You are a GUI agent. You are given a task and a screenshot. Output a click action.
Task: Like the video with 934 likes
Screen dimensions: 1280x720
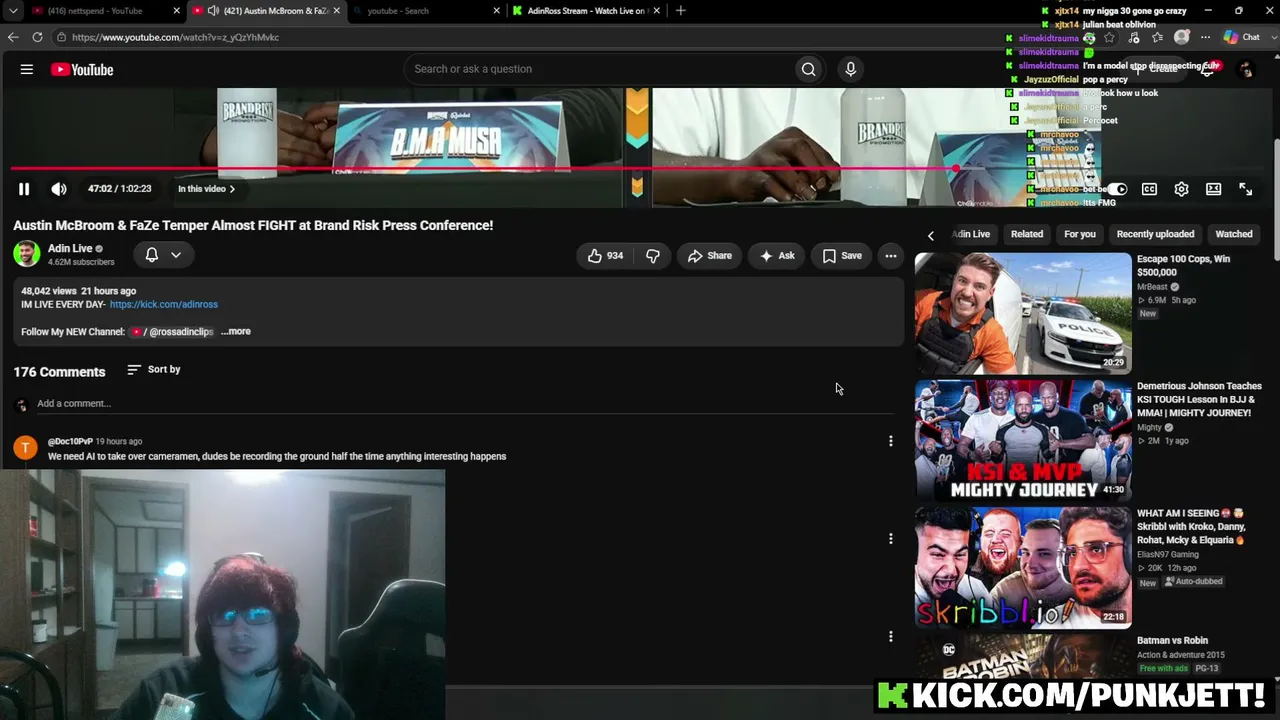click(605, 256)
